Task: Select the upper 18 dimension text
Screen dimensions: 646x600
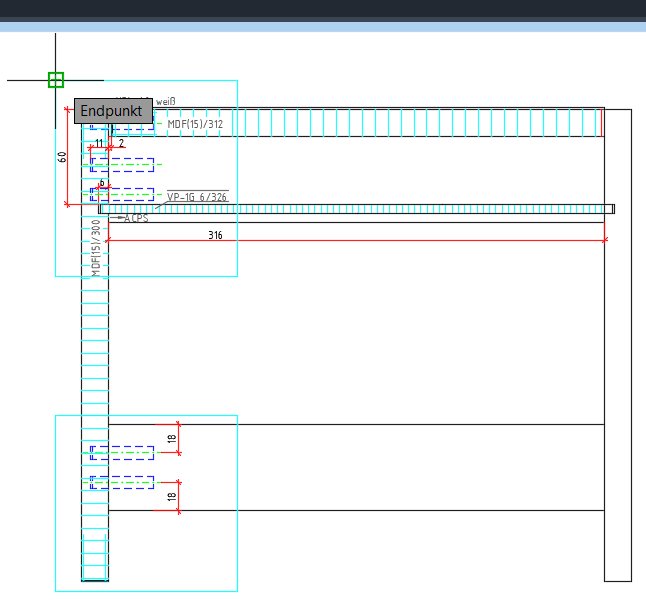Action: (172, 439)
